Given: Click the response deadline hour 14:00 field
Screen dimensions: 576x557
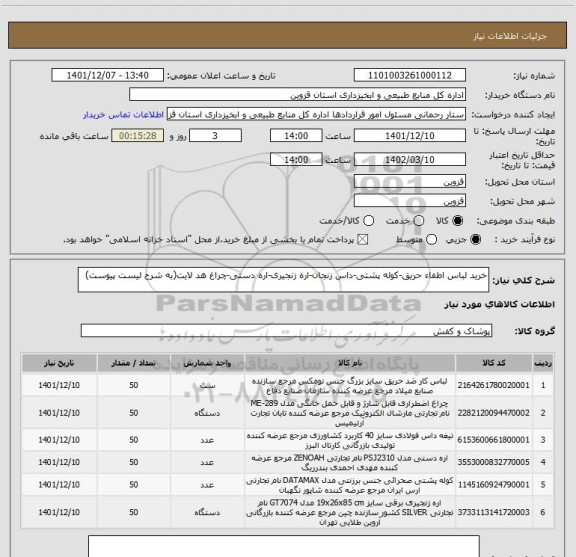Looking at the screenshot, I should tap(296, 136).
